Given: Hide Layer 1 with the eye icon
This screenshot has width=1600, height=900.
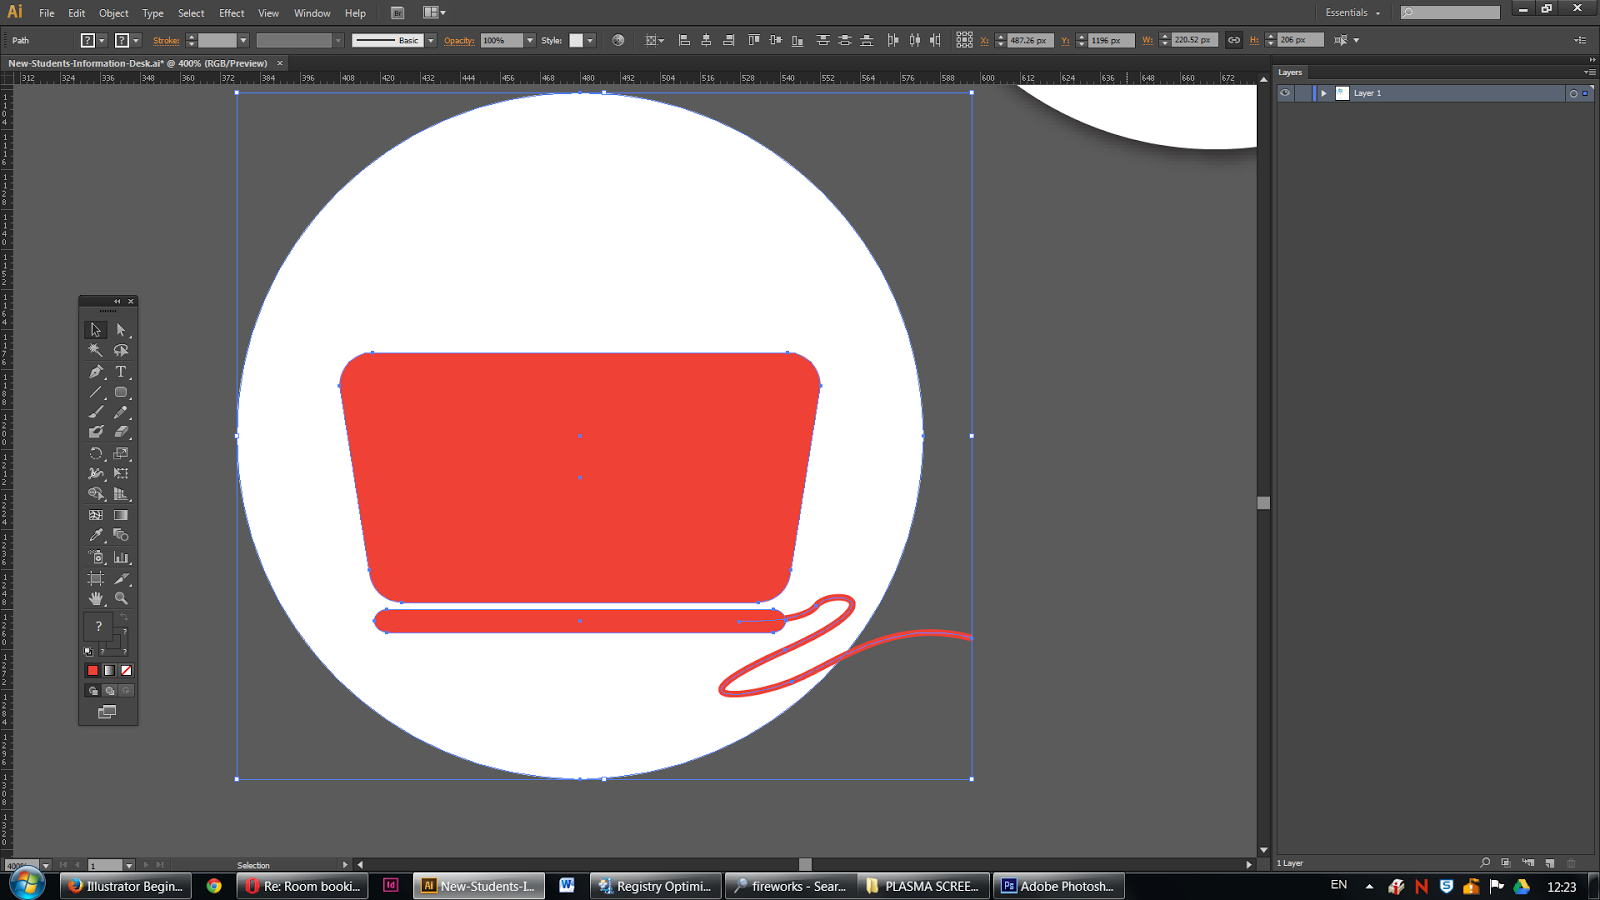Looking at the screenshot, I should [x=1285, y=93].
